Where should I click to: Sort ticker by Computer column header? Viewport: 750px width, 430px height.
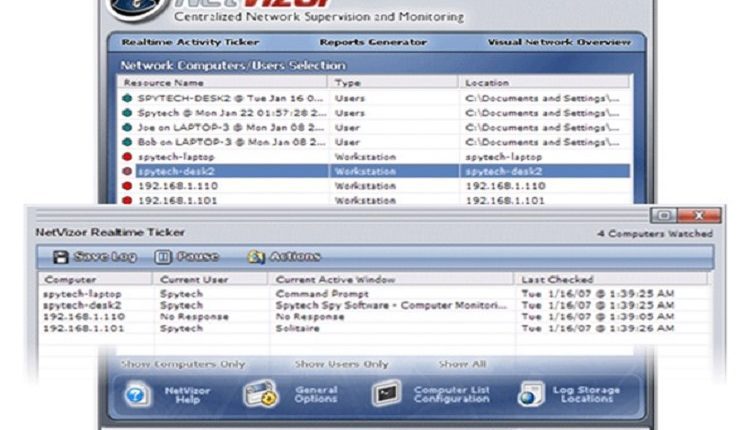(x=96, y=279)
